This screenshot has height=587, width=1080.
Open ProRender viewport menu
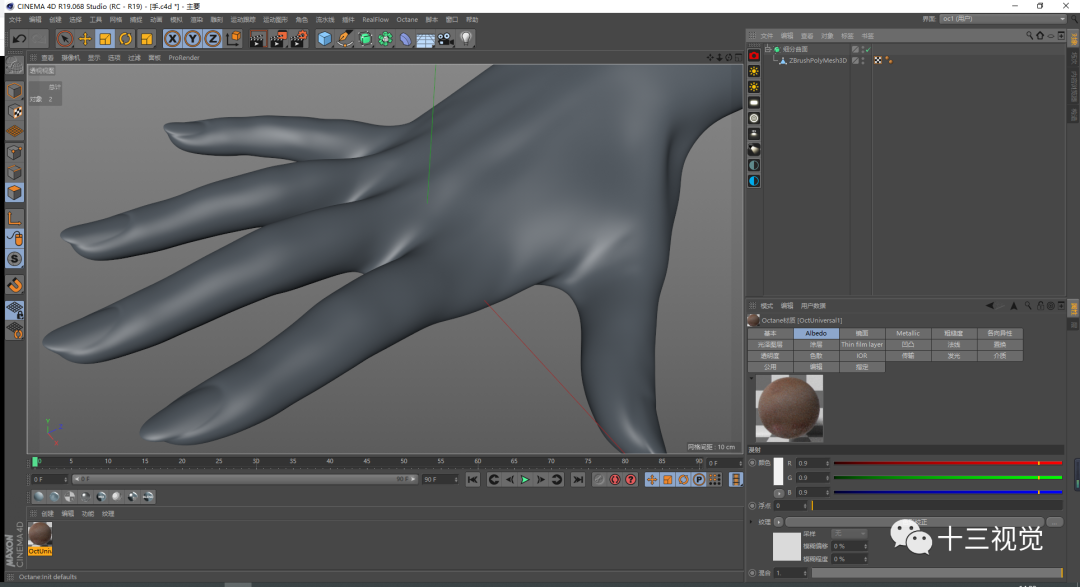click(184, 58)
